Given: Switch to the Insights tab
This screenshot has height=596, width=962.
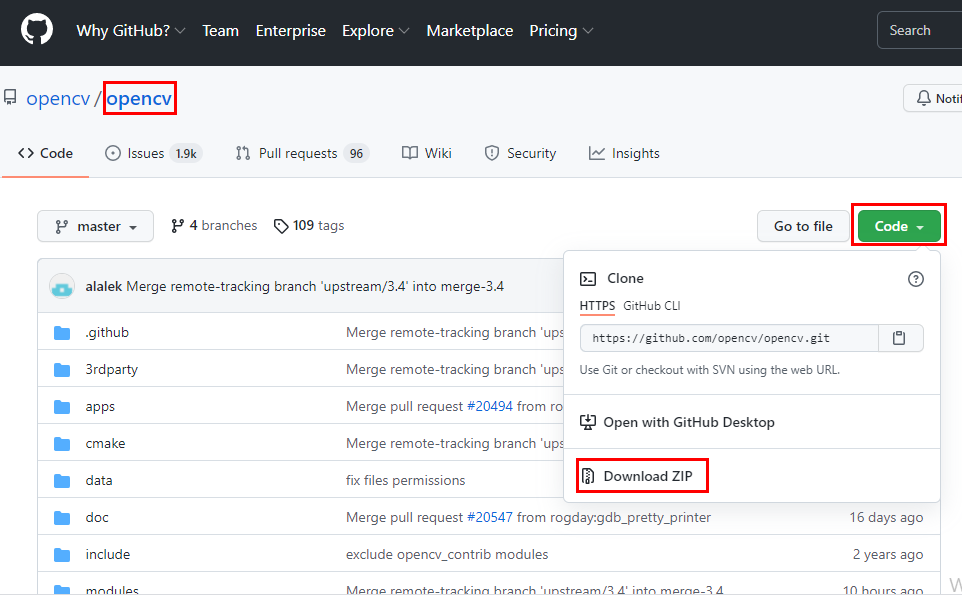Looking at the screenshot, I should (624, 153).
